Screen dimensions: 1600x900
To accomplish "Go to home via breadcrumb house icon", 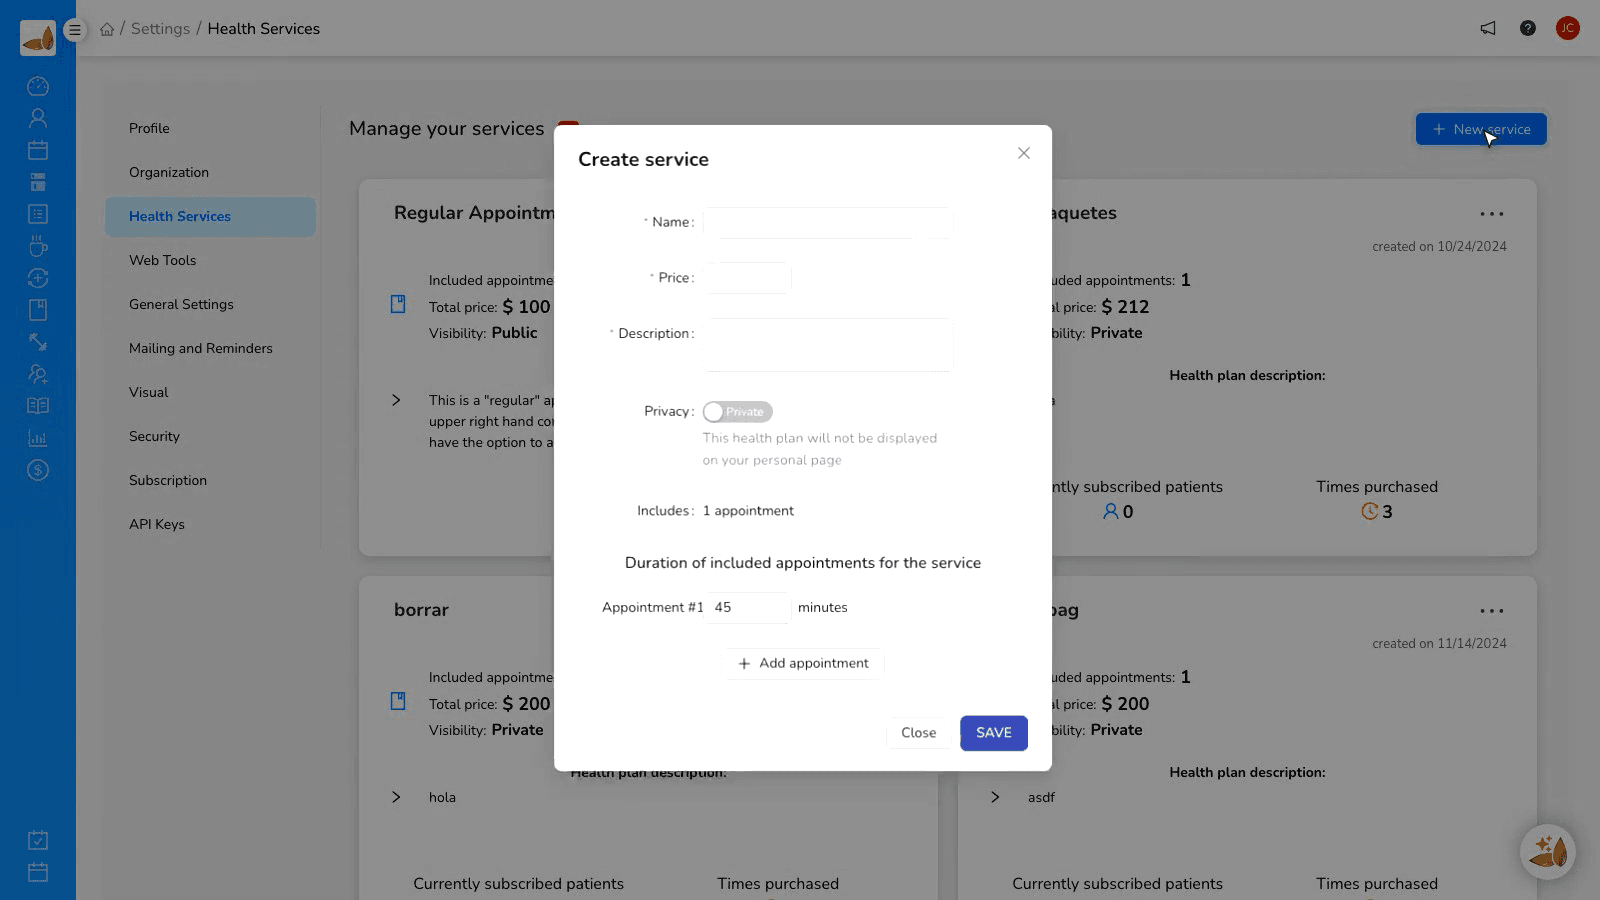I will tap(107, 29).
